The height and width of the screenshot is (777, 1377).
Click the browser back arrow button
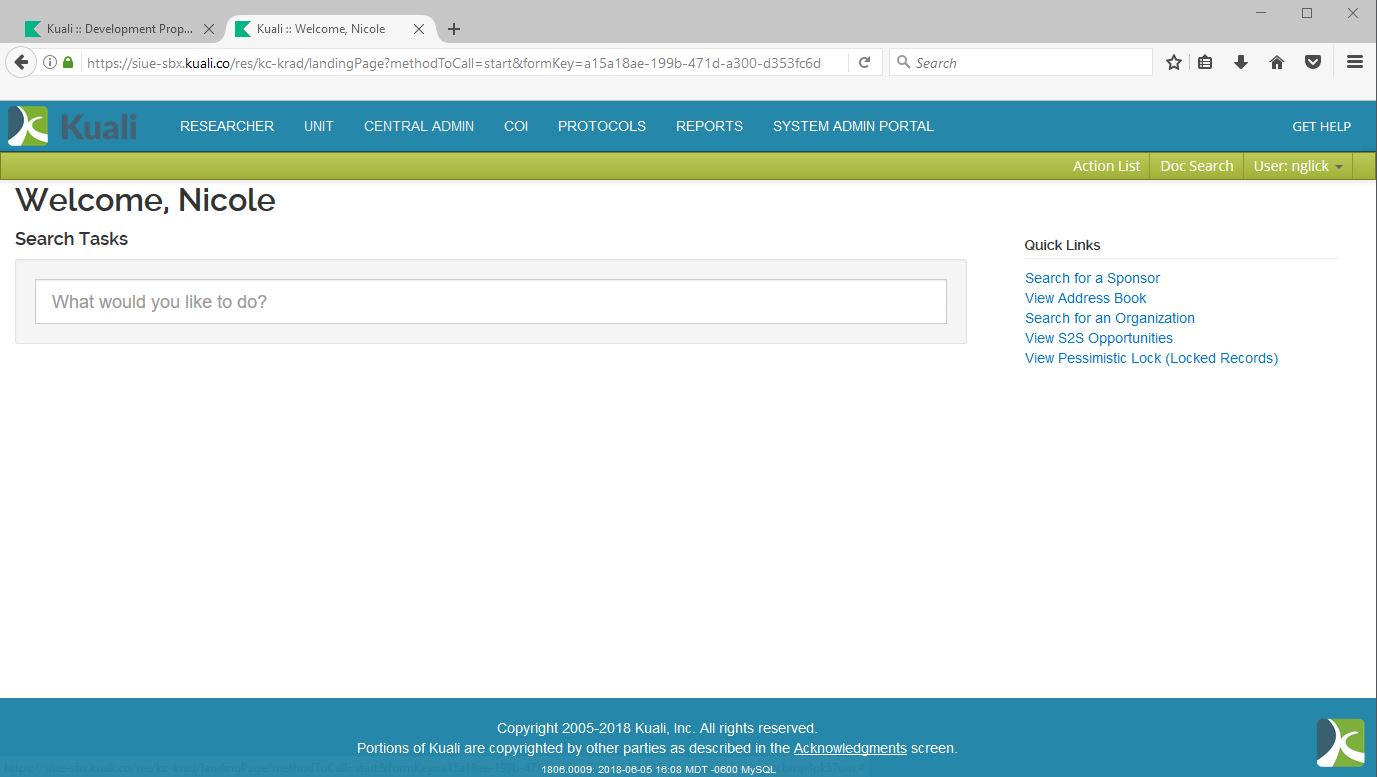tap(21, 62)
